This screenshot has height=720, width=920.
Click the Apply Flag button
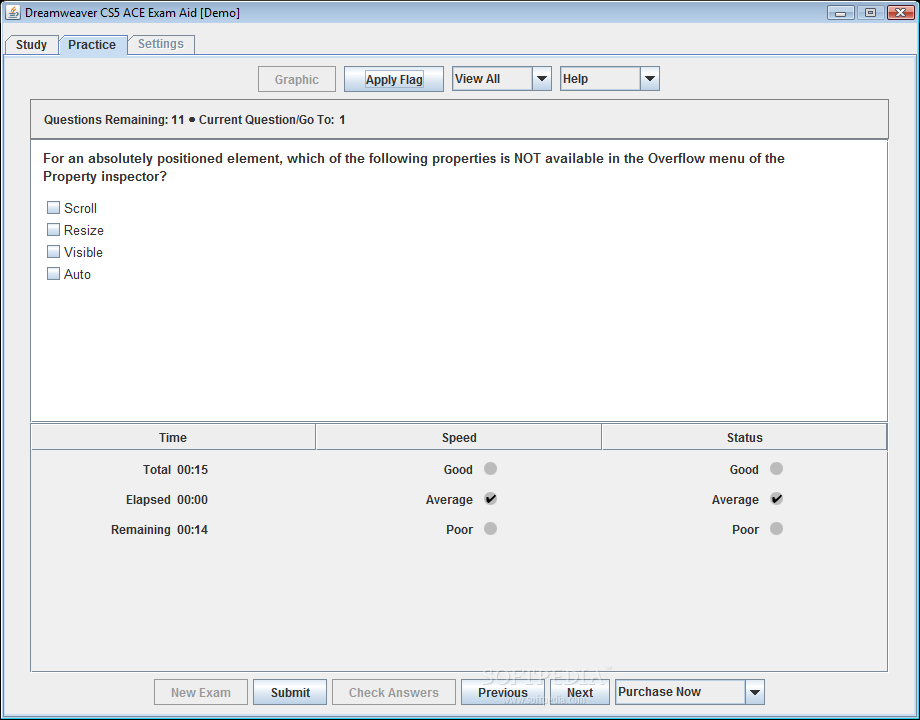394,79
